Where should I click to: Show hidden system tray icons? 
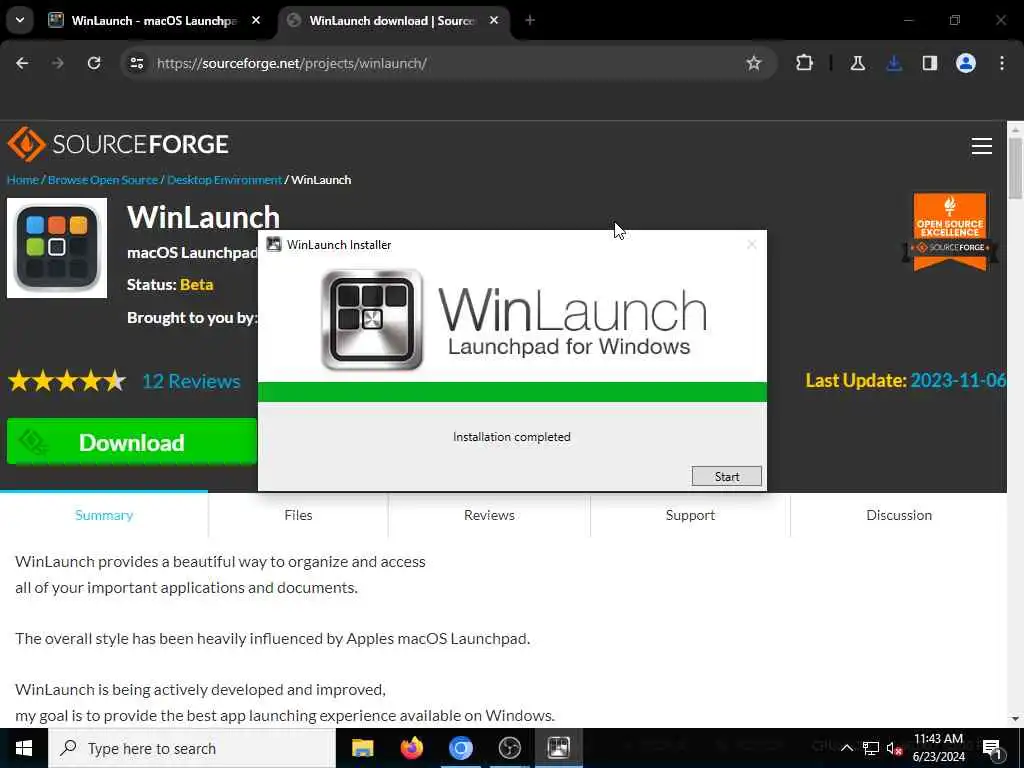pyautogui.click(x=846, y=748)
